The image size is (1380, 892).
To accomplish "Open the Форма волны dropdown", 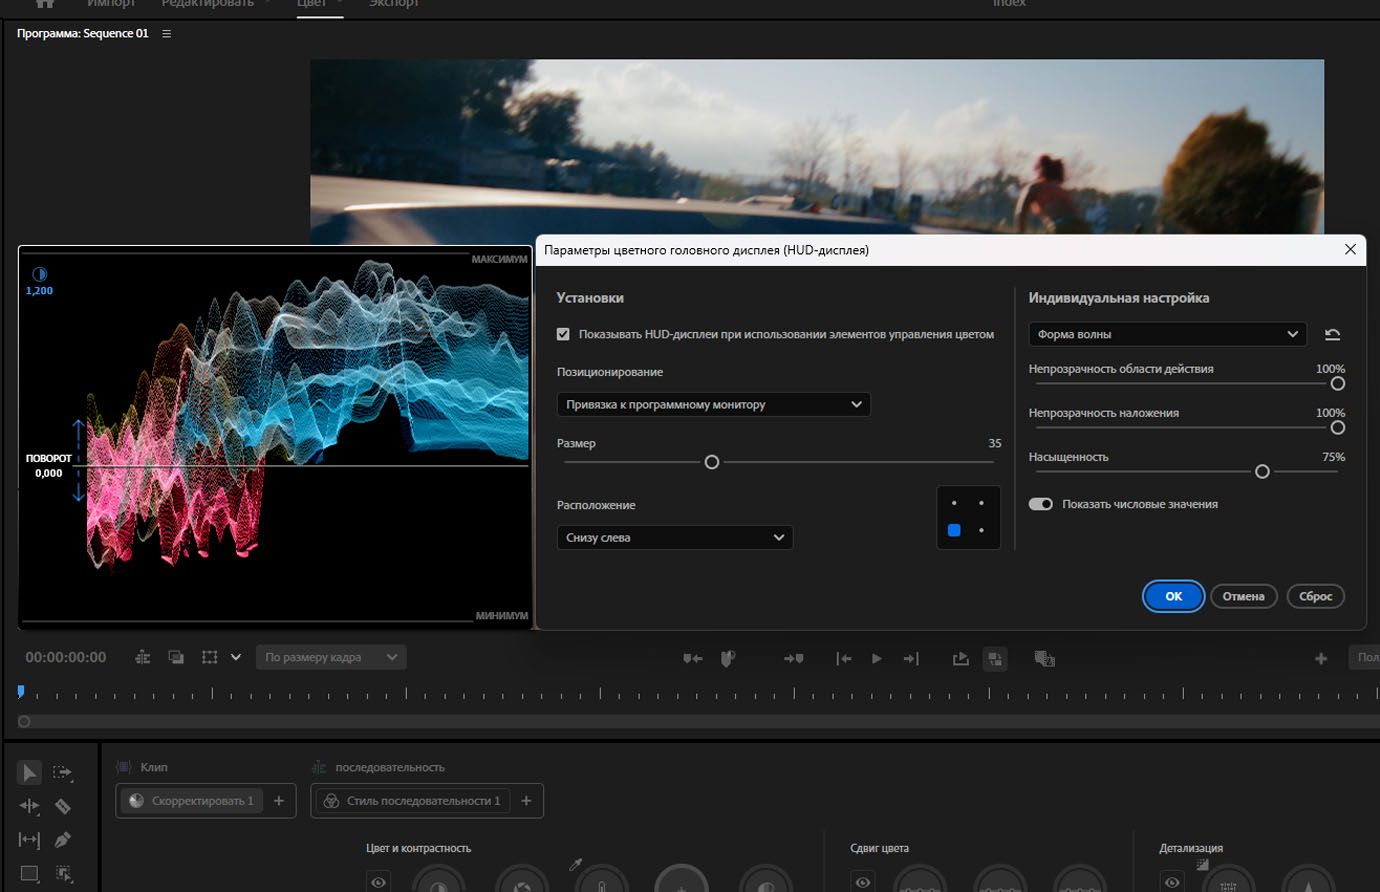I will pos(1167,335).
